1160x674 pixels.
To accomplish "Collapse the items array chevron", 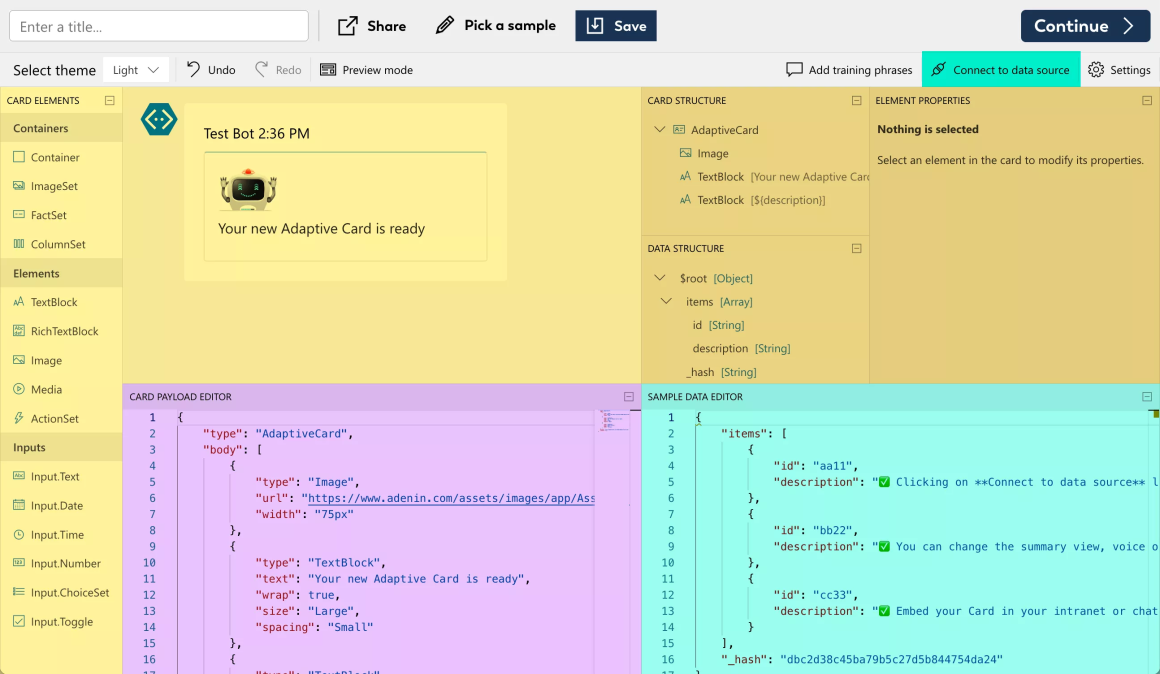I will click(666, 301).
